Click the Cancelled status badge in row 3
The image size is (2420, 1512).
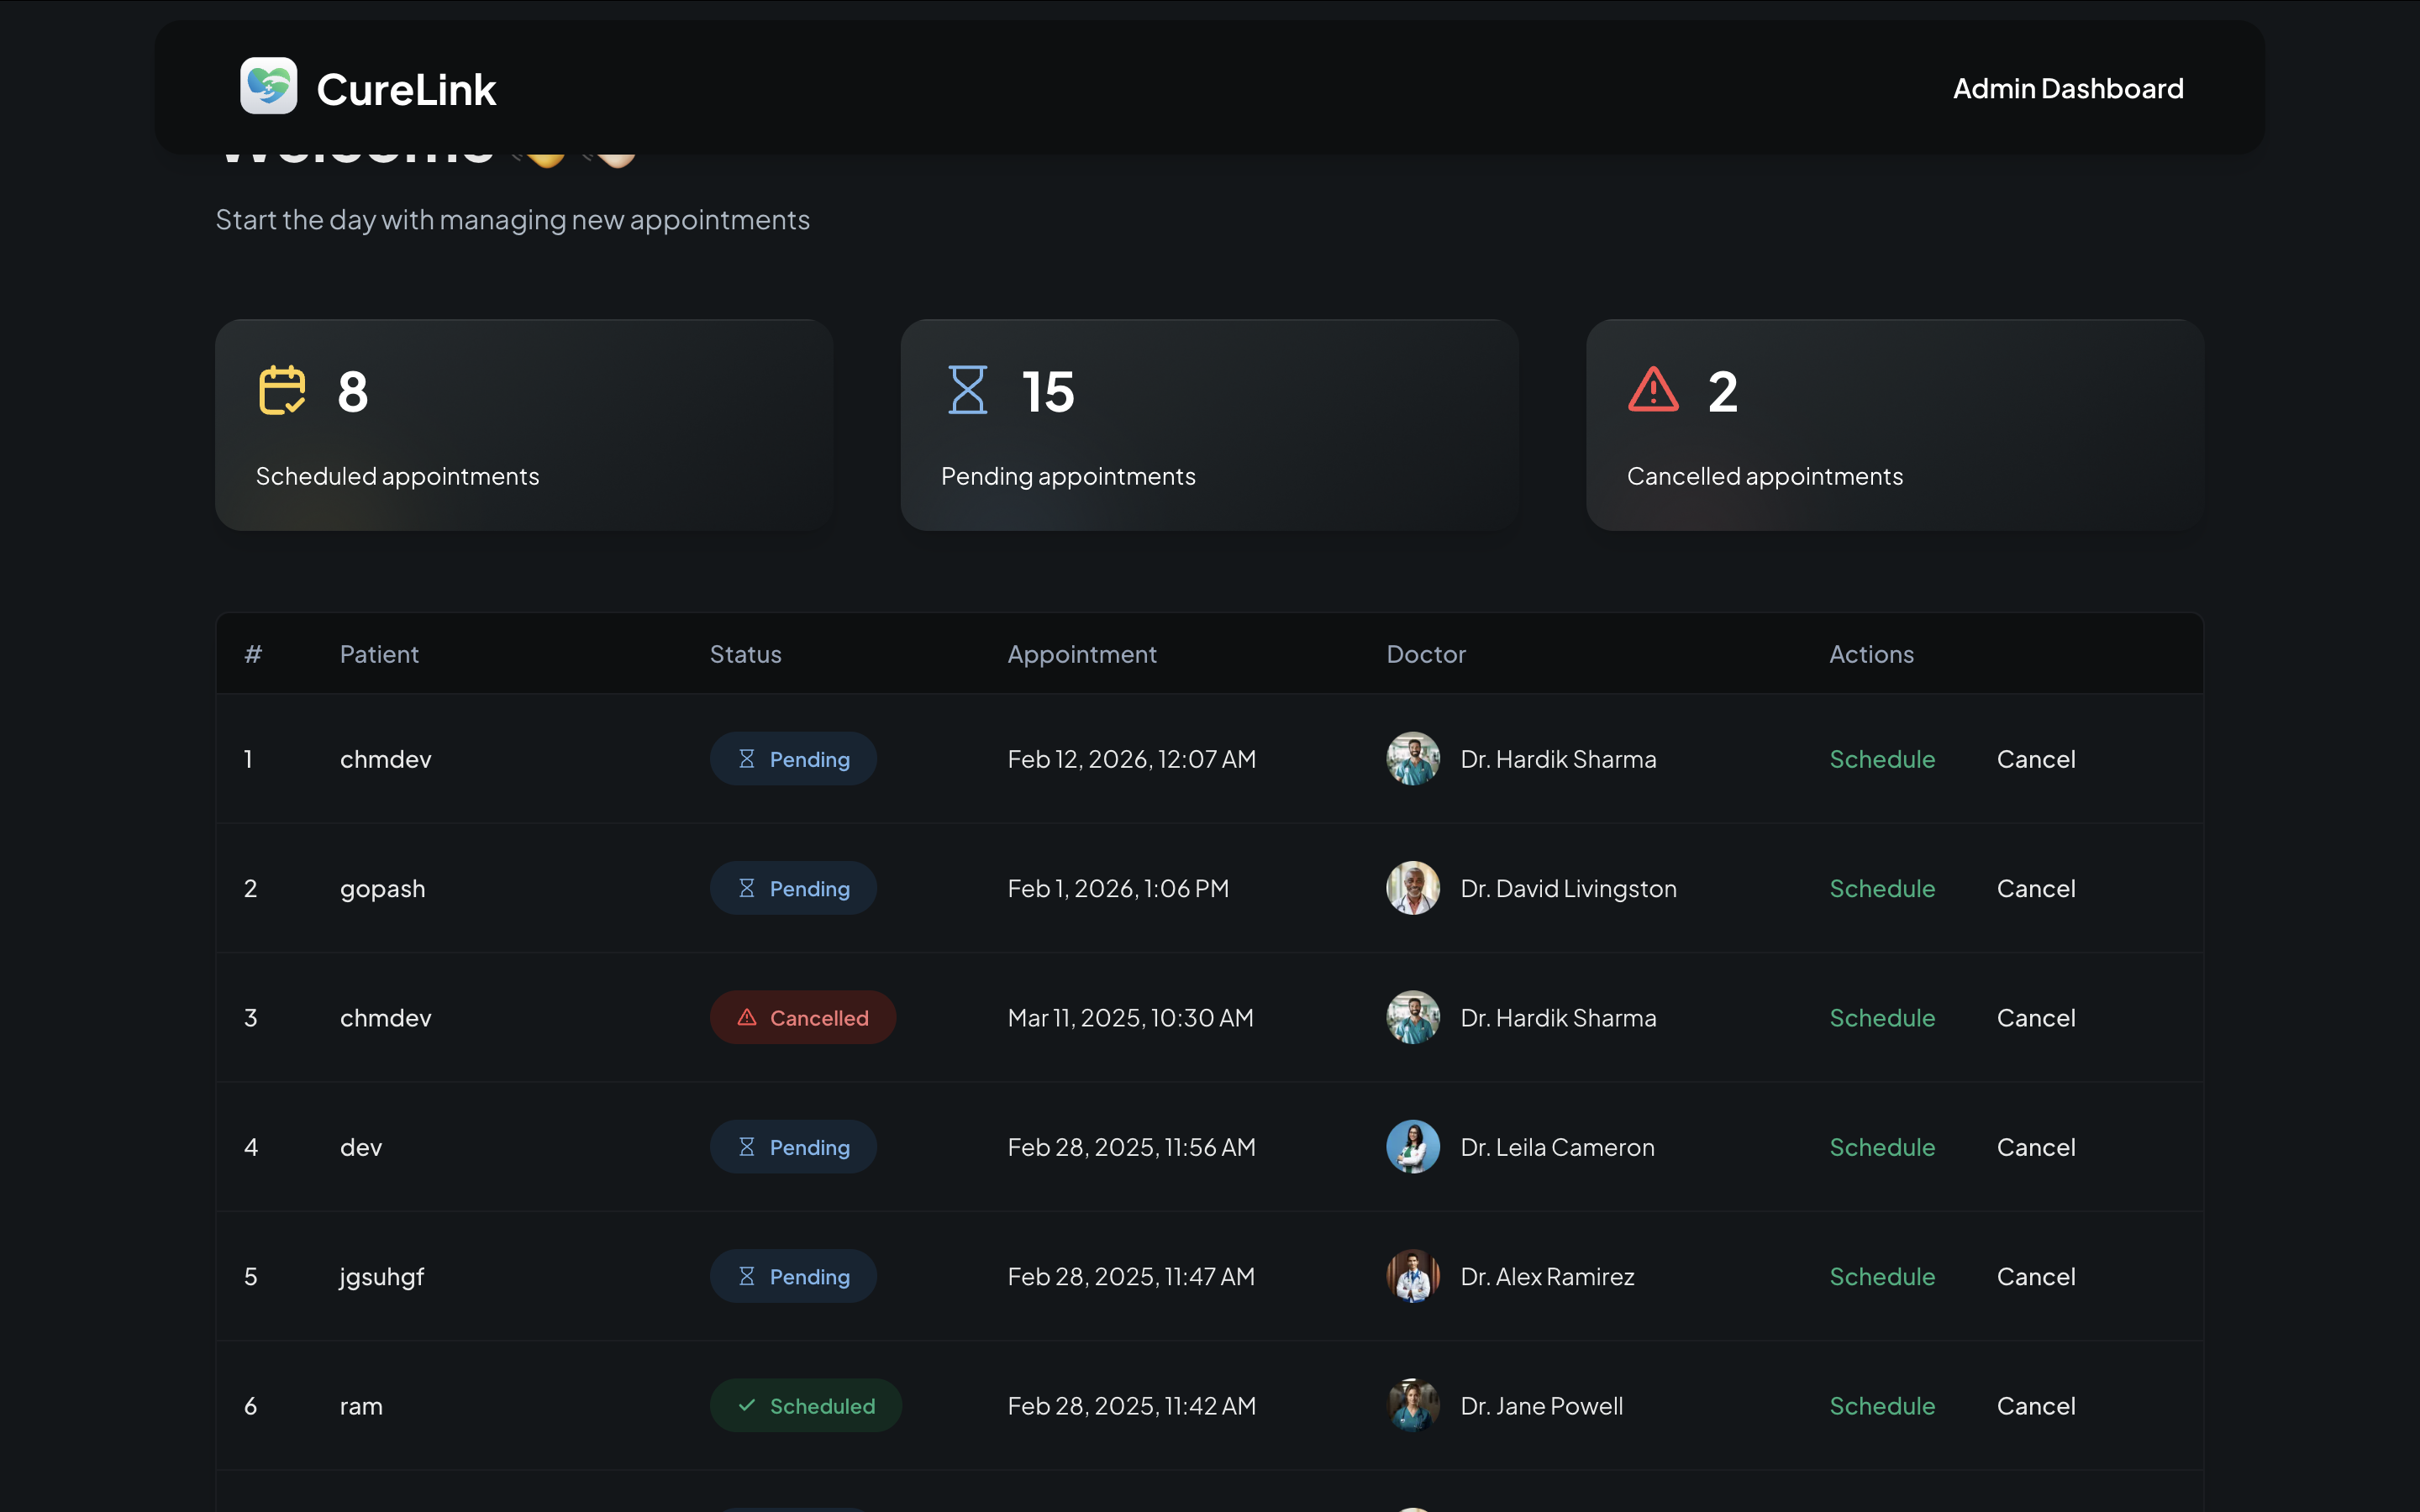click(x=802, y=1018)
